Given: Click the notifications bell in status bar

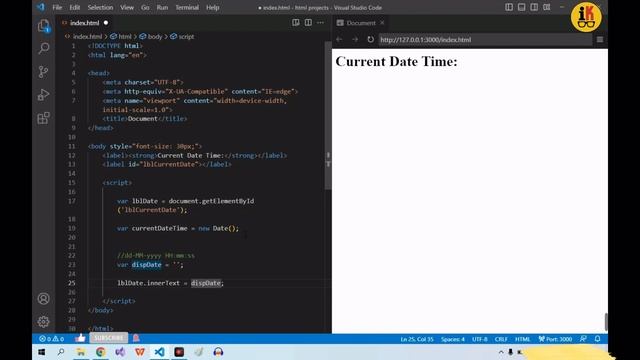Looking at the screenshot, I should (598, 339).
